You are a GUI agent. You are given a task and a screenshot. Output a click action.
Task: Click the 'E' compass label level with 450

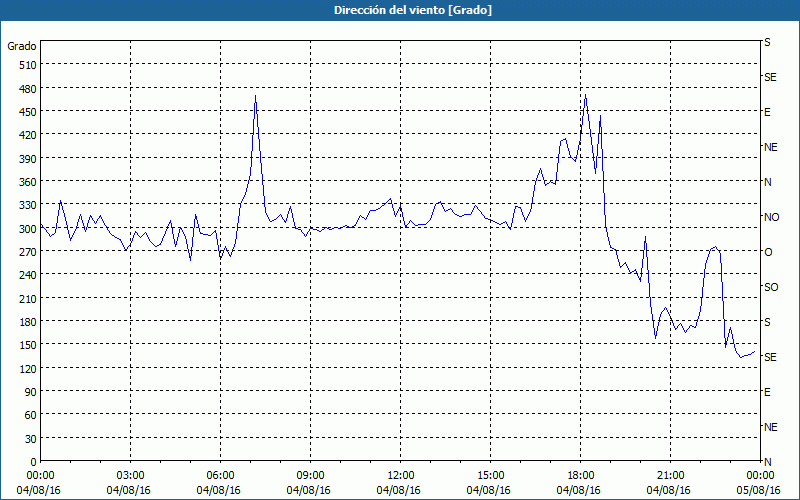[x=767, y=112]
